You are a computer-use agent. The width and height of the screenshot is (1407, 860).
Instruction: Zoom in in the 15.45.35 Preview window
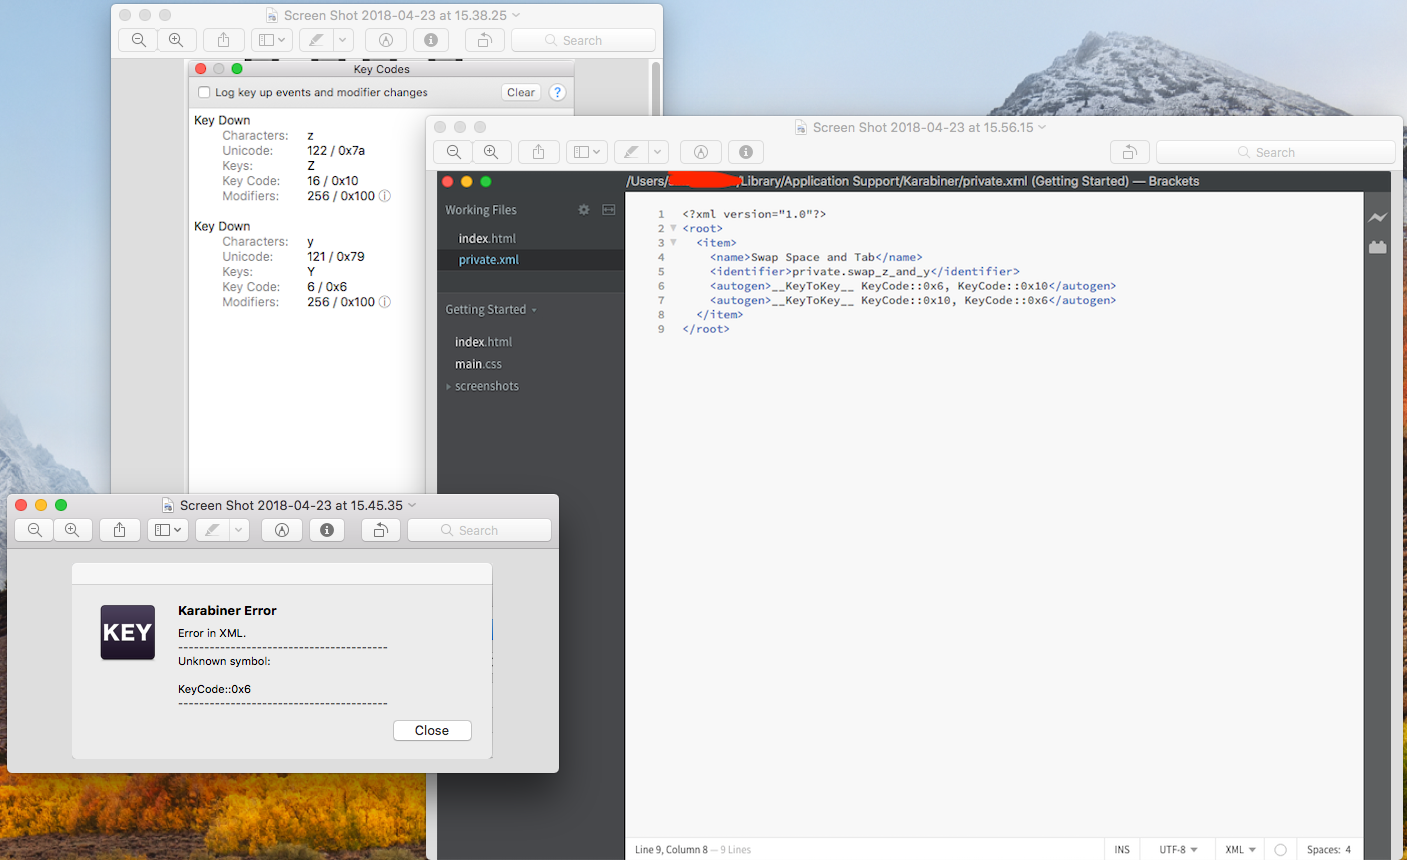pyautogui.click(x=72, y=530)
